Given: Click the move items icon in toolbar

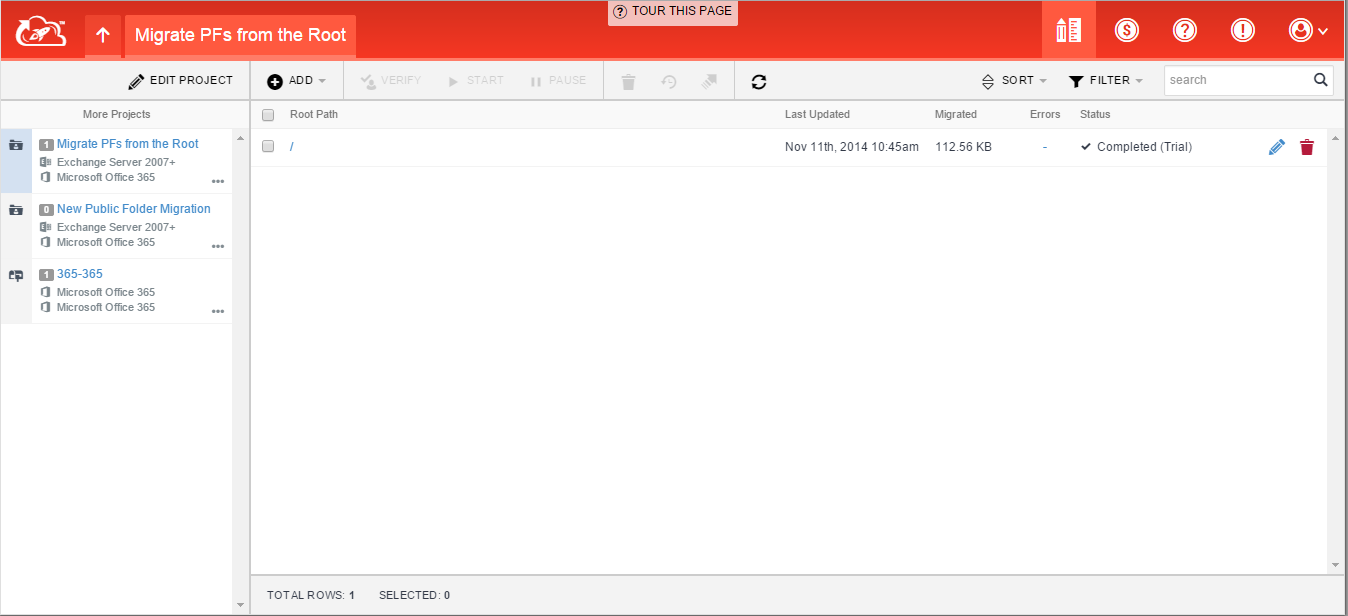Looking at the screenshot, I should click(709, 82).
